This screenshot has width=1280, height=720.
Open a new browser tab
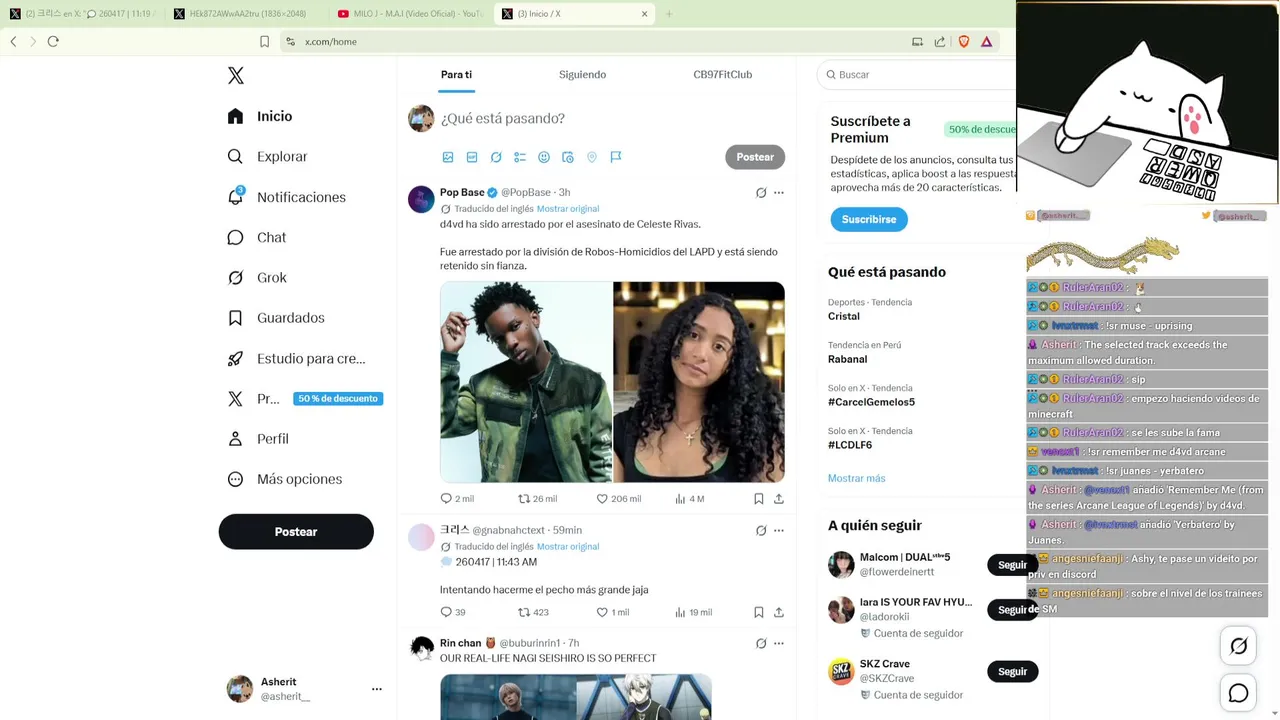(x=669, y=14)
